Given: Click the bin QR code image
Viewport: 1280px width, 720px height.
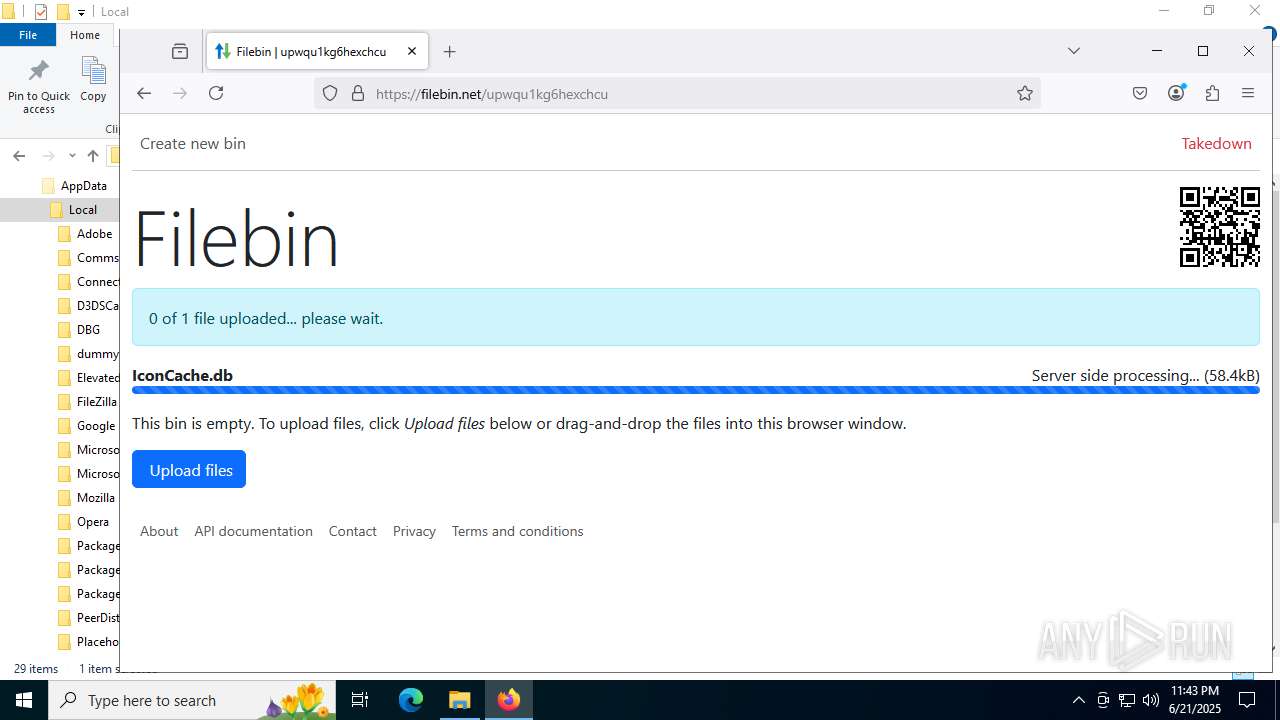Looking at the screenshot, I should tap(1220, 227).
